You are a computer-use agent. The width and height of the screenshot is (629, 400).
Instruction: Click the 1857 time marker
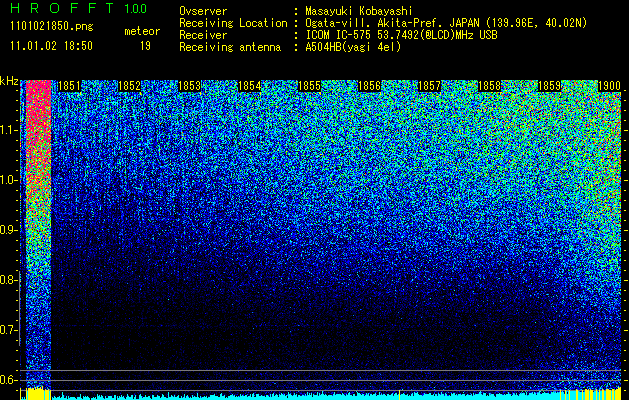point(429,86)
